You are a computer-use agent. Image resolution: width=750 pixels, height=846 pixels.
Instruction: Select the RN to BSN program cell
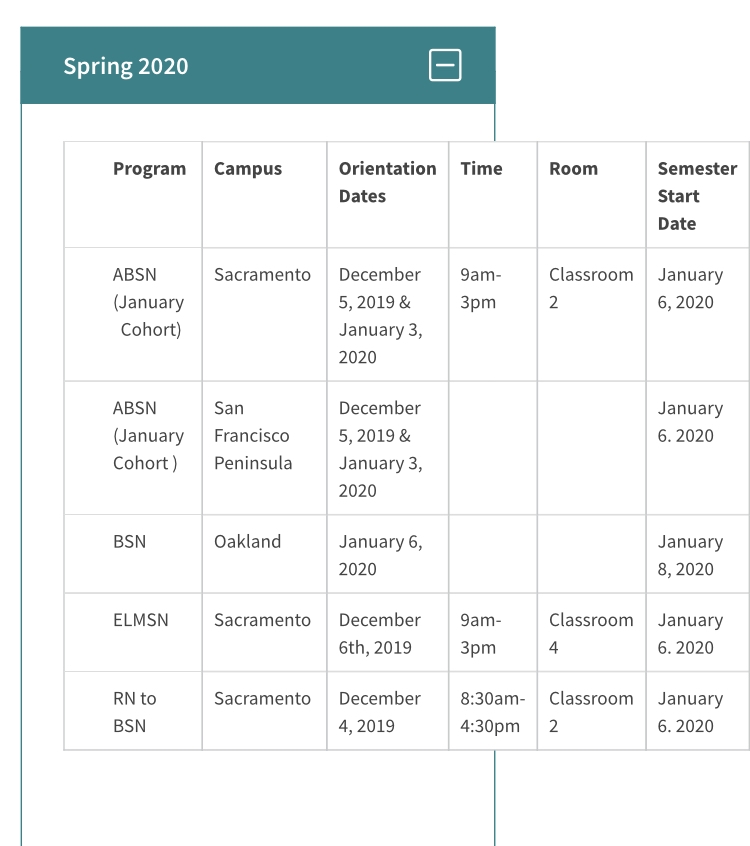135,712
